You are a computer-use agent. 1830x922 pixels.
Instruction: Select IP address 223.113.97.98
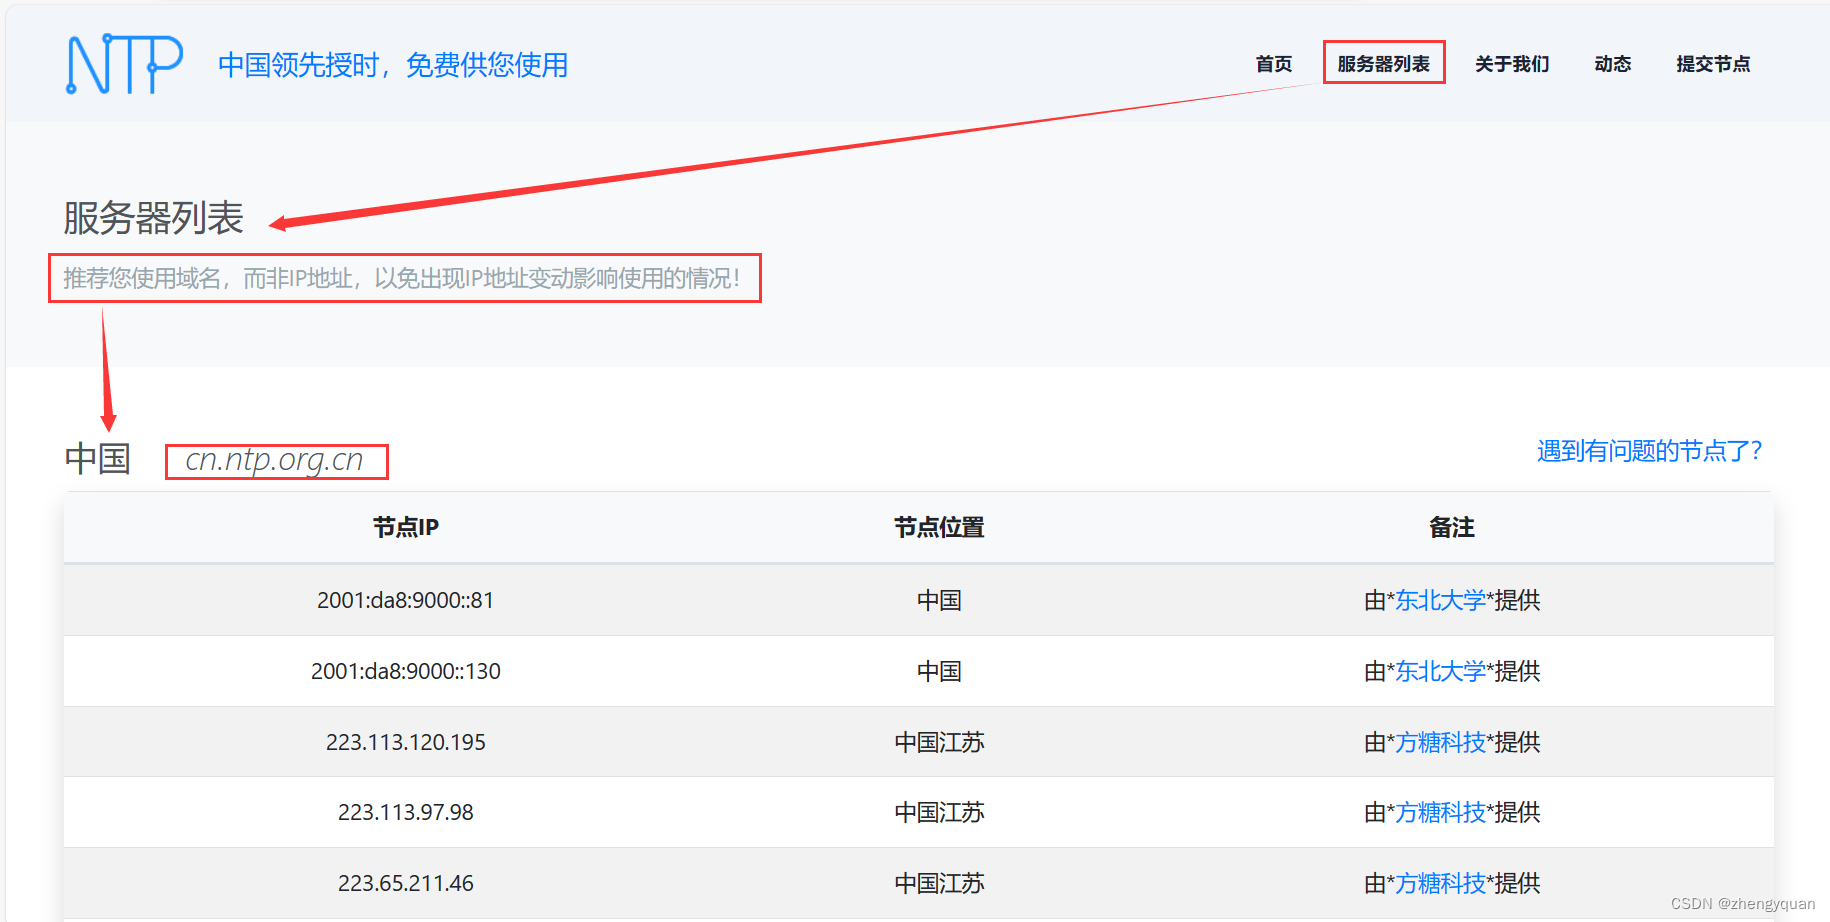(405, 812)
